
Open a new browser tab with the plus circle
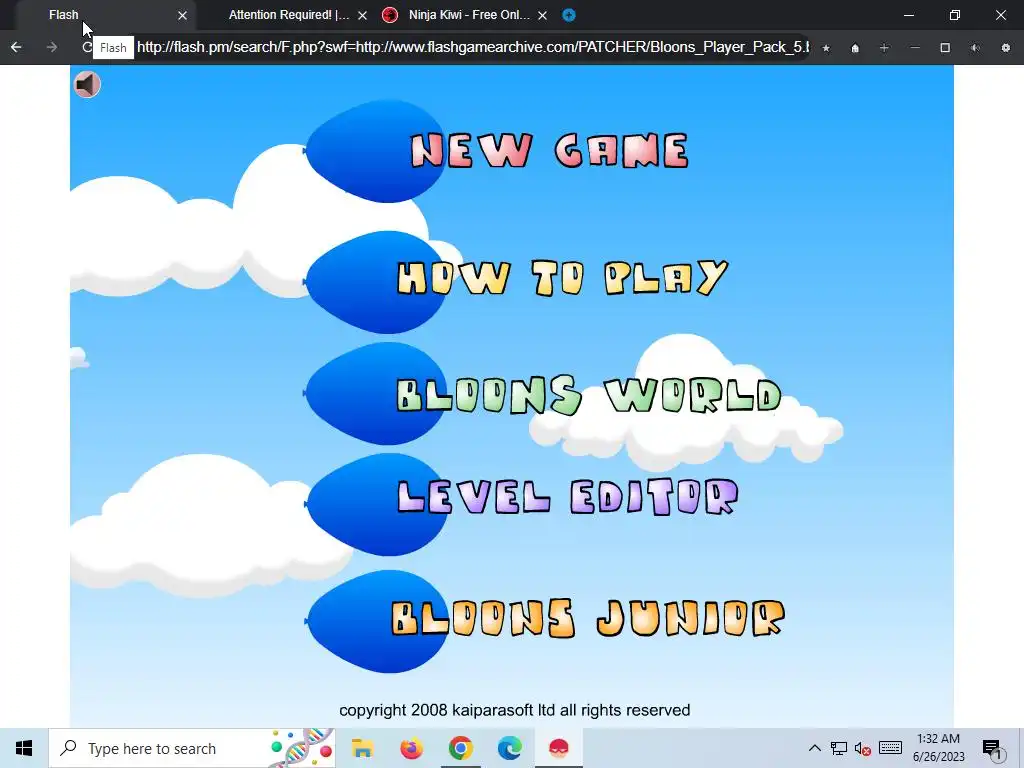(x=569, y=15)
